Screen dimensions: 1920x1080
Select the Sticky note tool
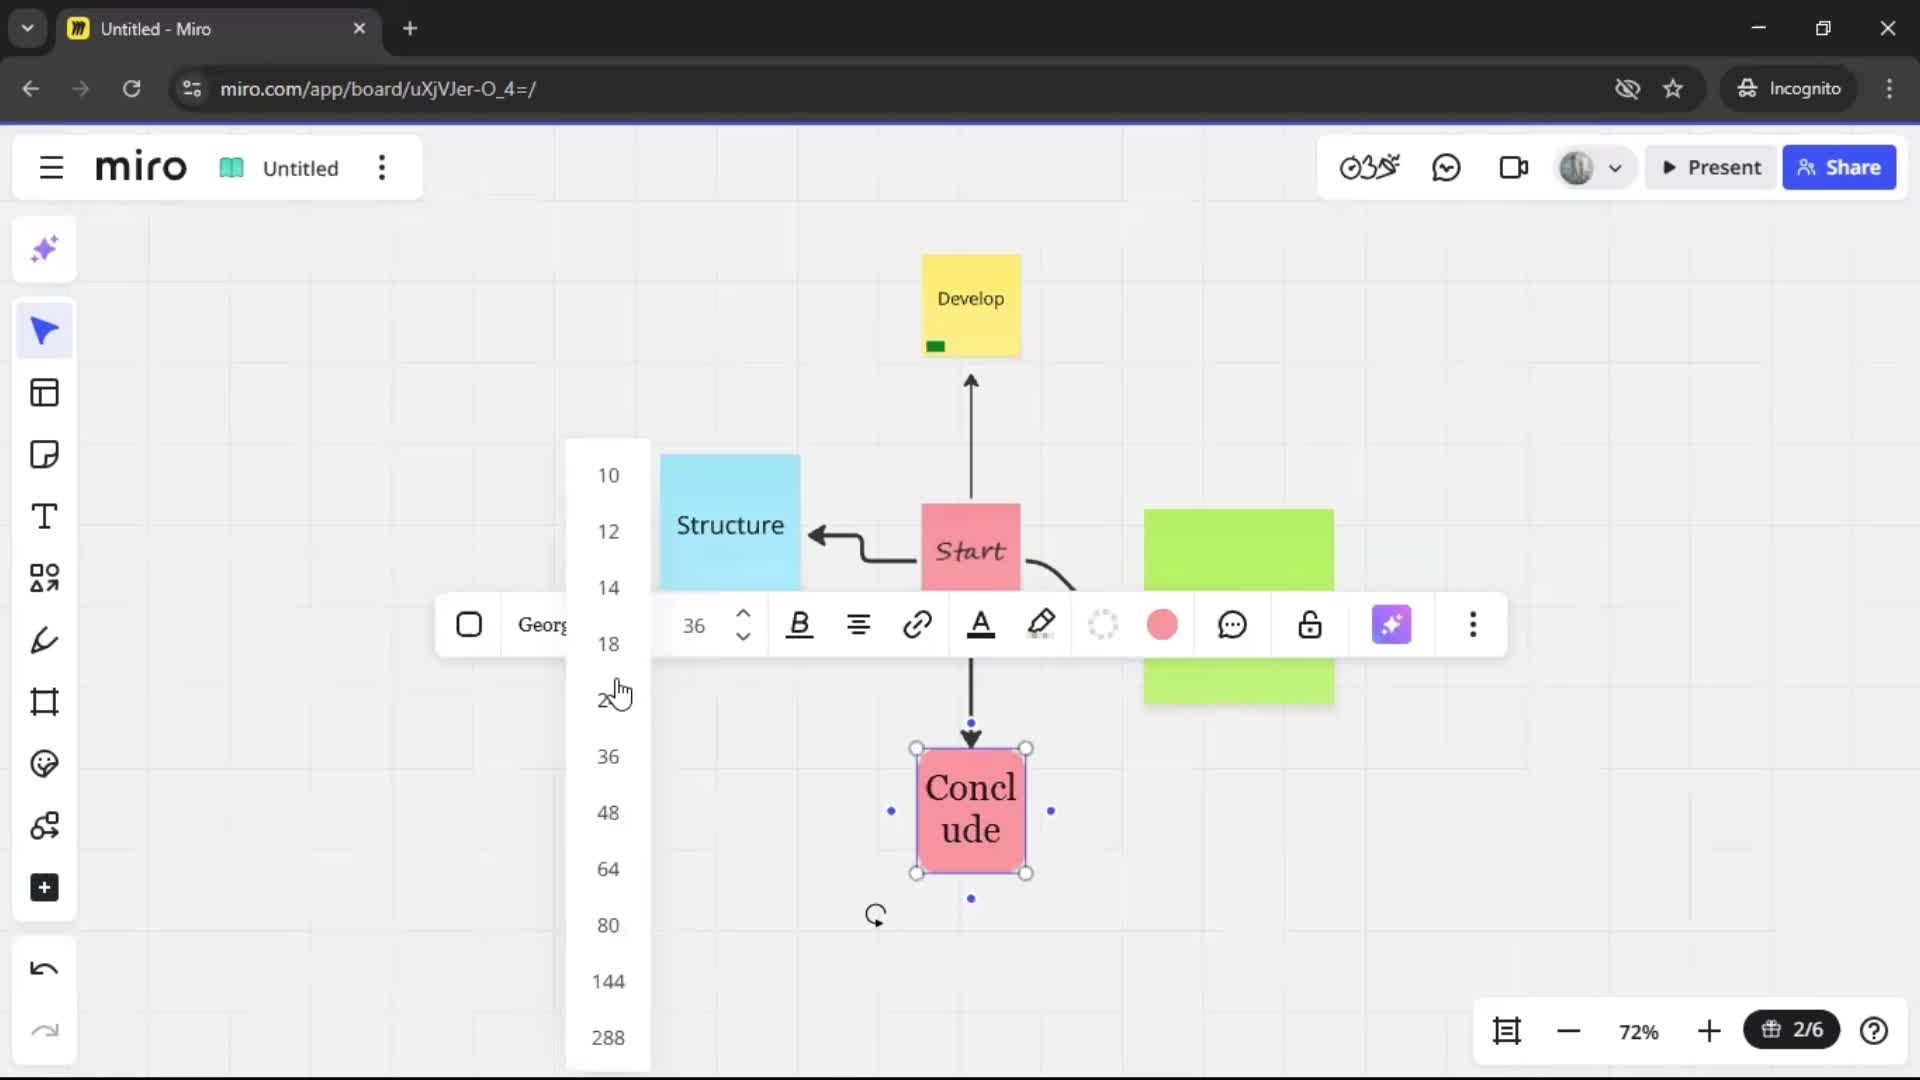pos(44,455)
